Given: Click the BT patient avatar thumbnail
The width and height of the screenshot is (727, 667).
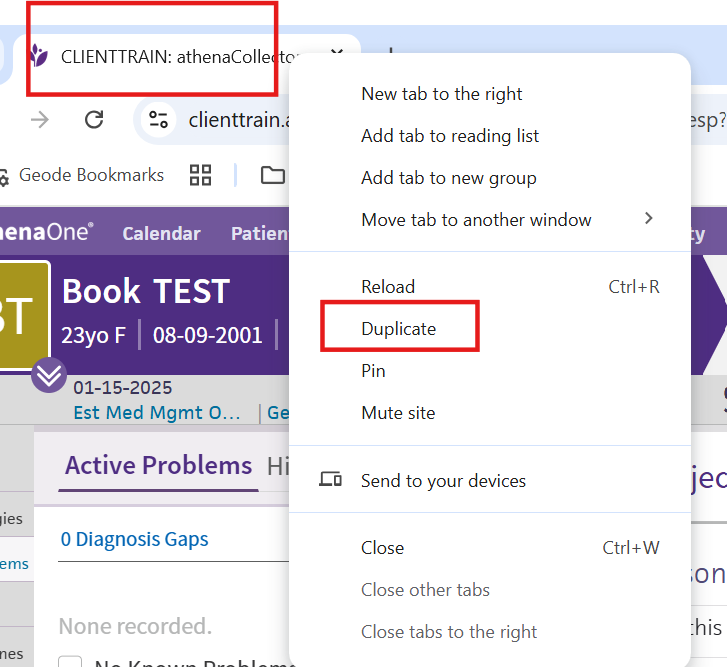Looking at the screenshot, I should coord(24,315).
